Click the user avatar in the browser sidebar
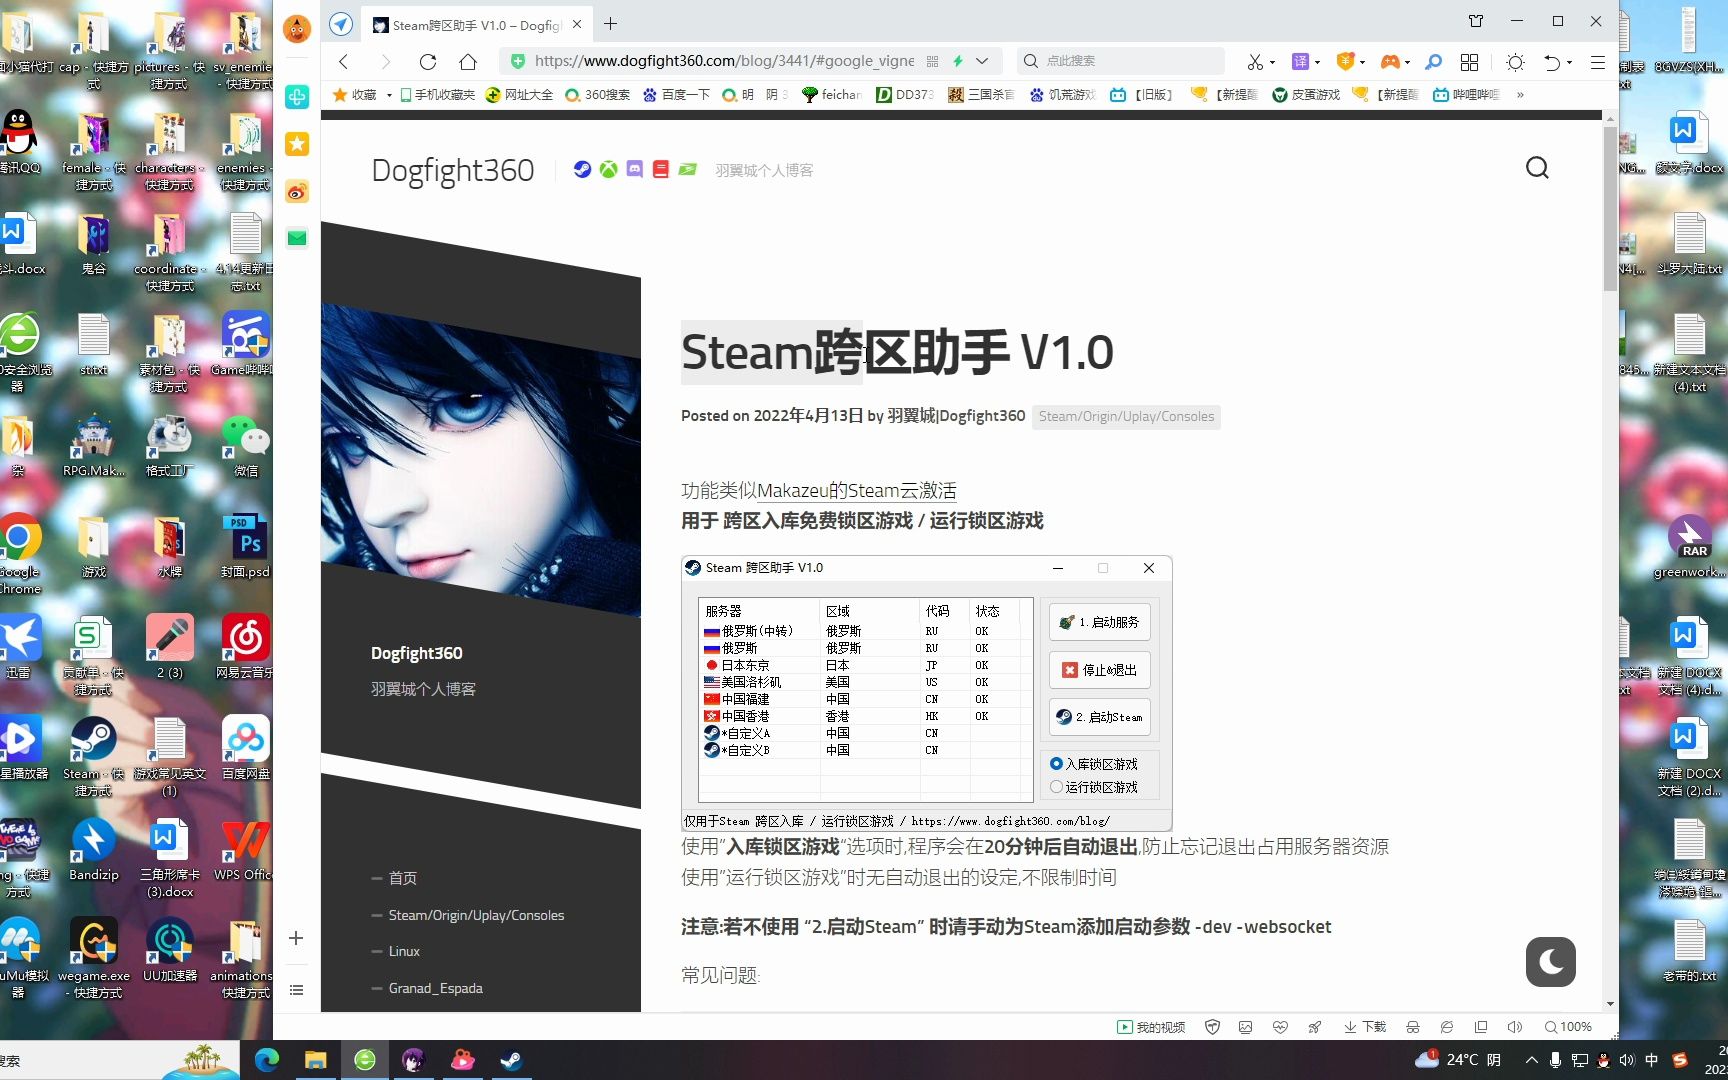 (297, 28)
